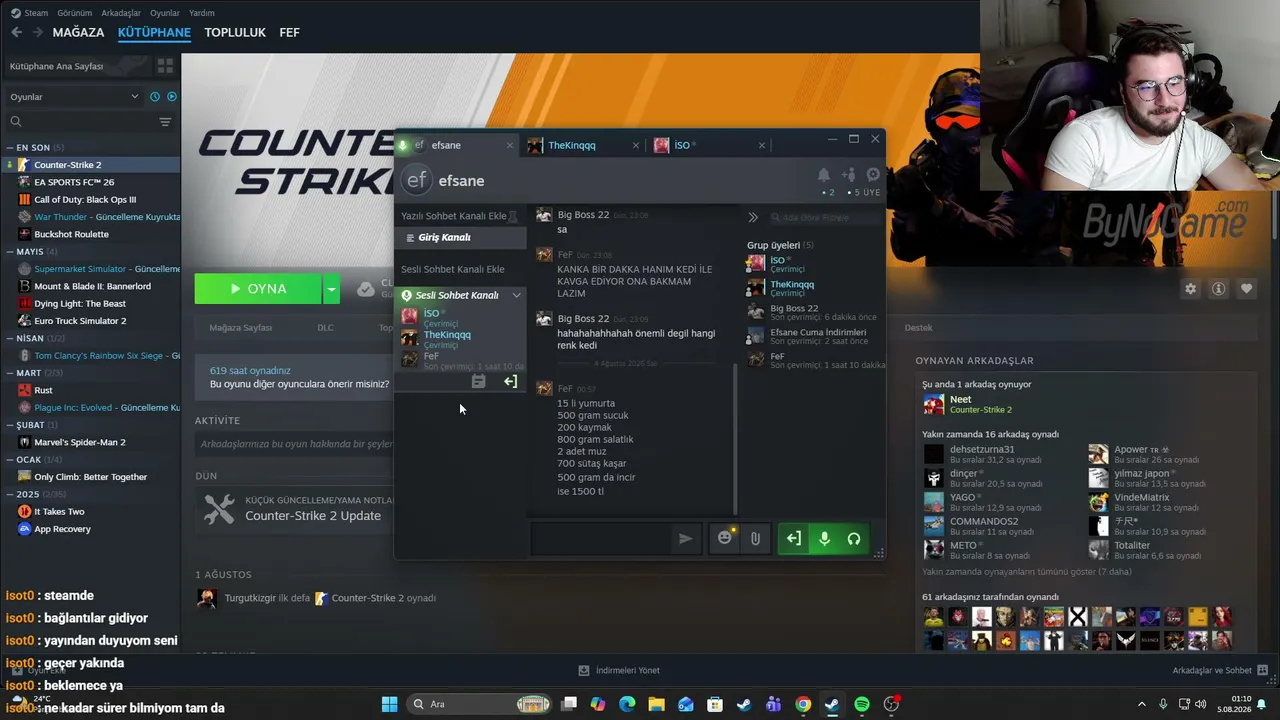Open Mağaza Sayfası for Counter-Strike 2
The image size is (1280, 720).
tap(240, 328)
